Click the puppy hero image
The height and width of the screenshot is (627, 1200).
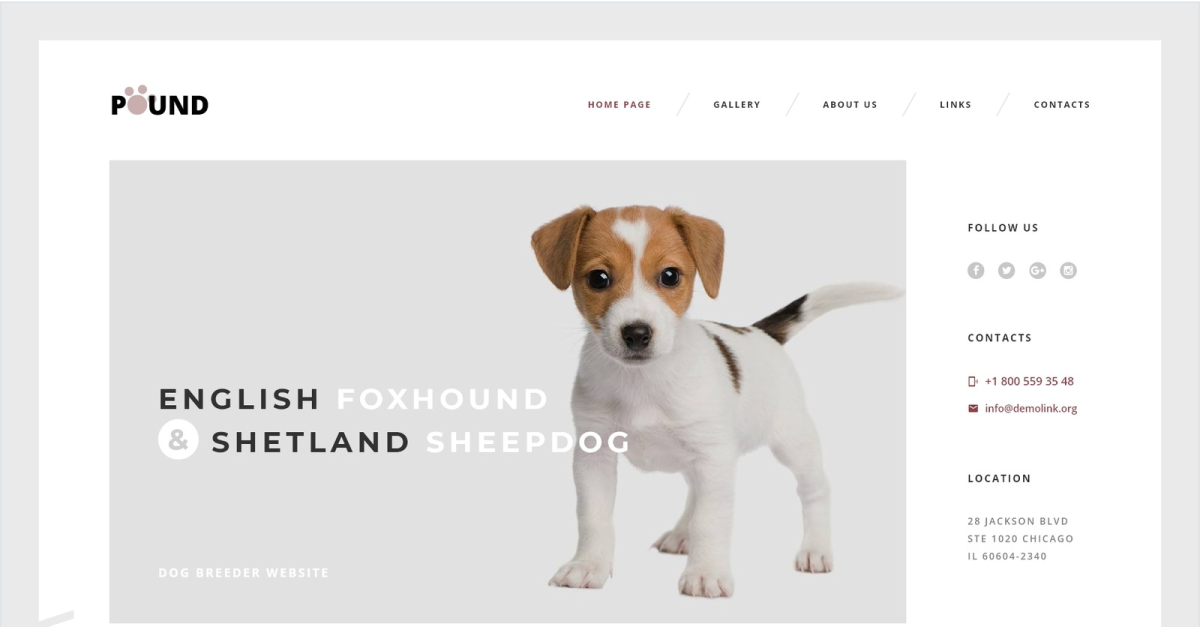716,399
